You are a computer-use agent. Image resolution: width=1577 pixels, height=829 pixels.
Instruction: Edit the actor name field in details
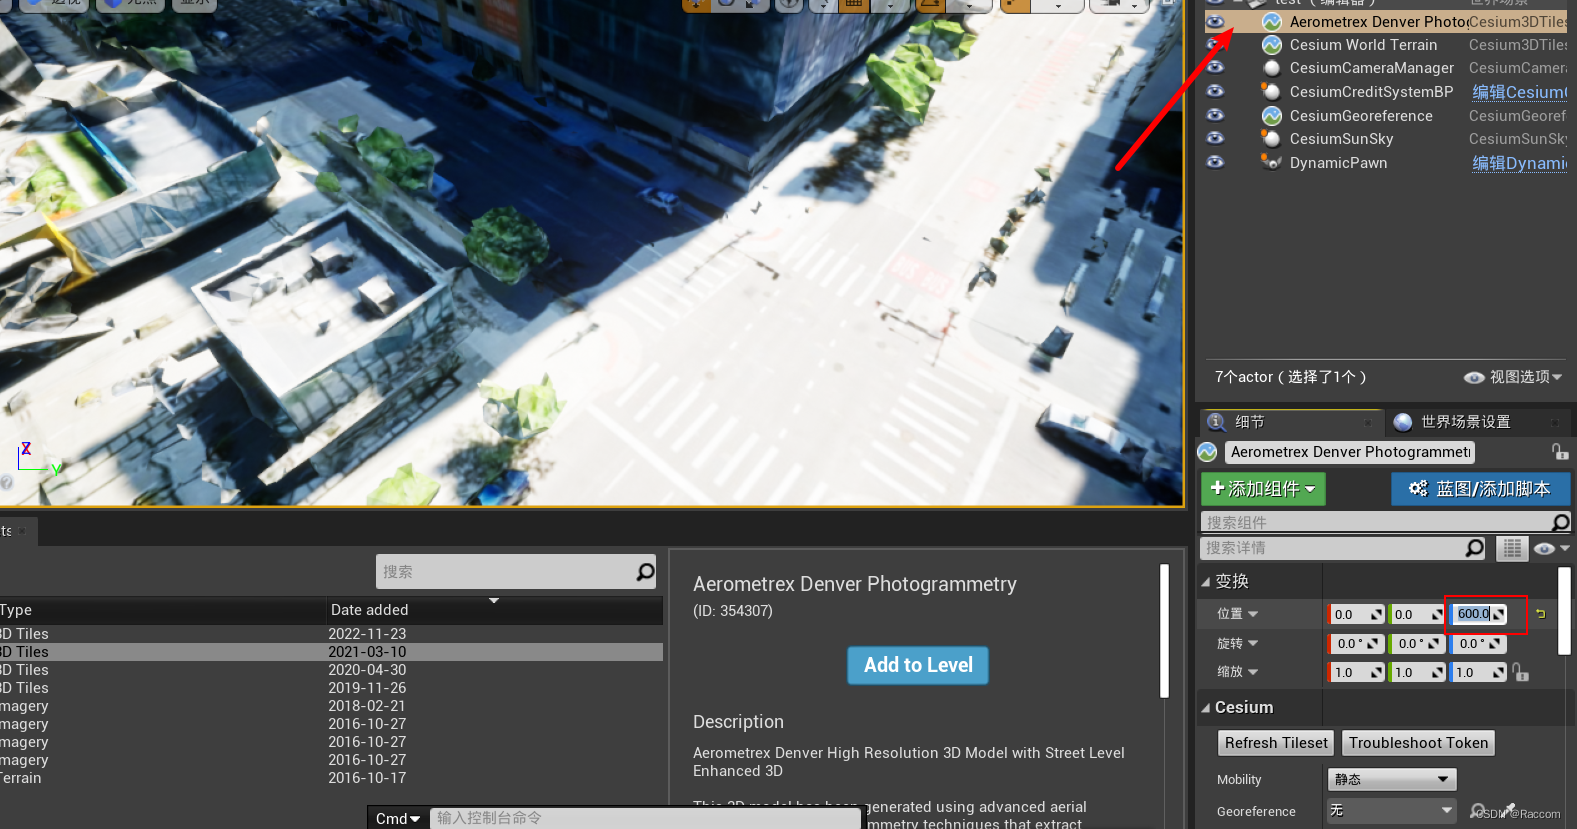1350,452
